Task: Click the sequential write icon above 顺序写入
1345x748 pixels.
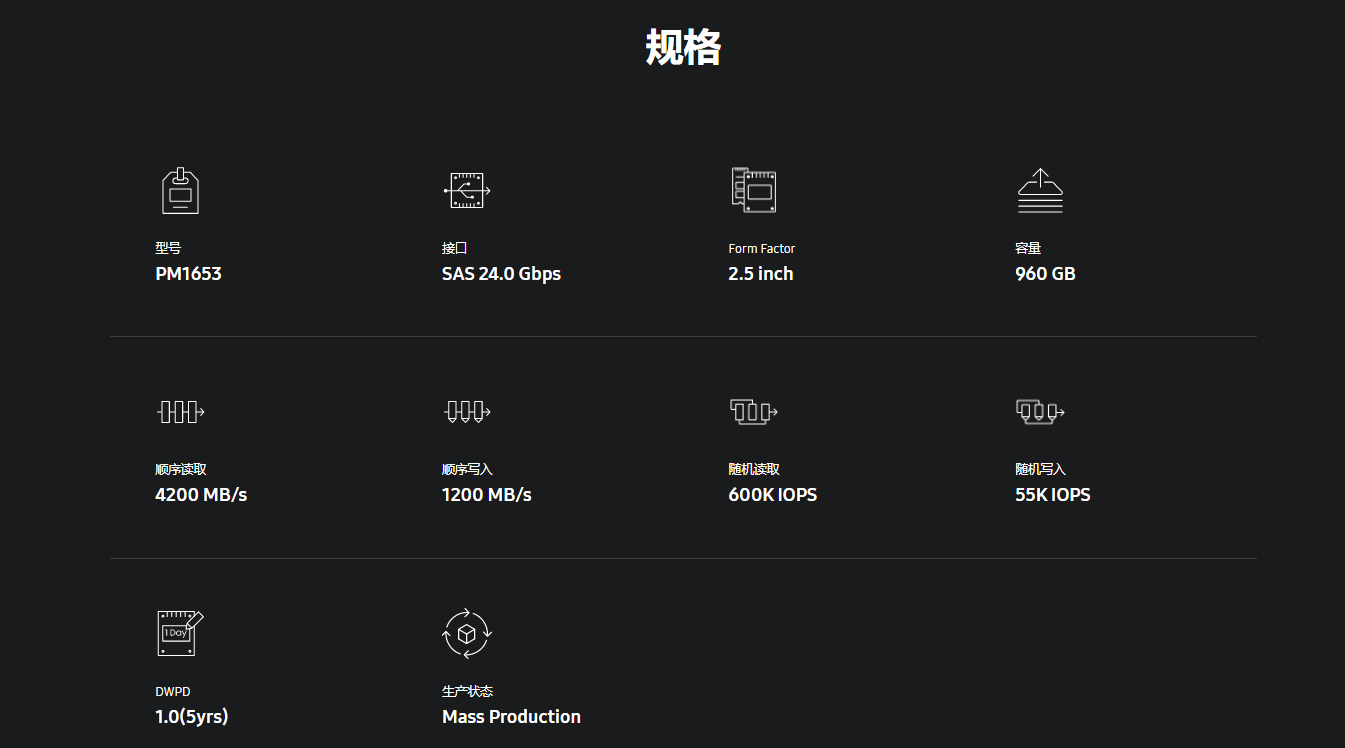Action: [x=467, y=411]
